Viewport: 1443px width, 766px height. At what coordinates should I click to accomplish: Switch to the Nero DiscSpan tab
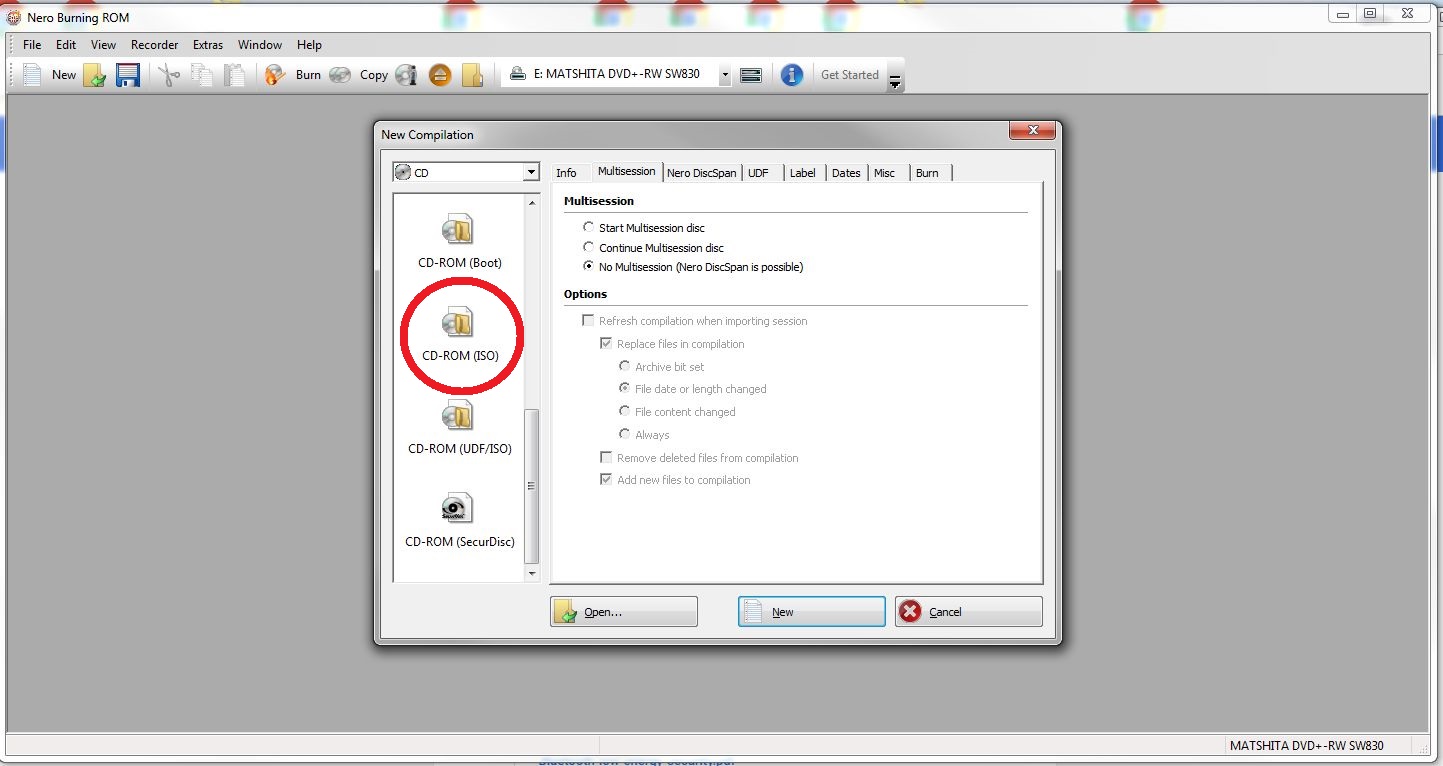pos(702,173)
